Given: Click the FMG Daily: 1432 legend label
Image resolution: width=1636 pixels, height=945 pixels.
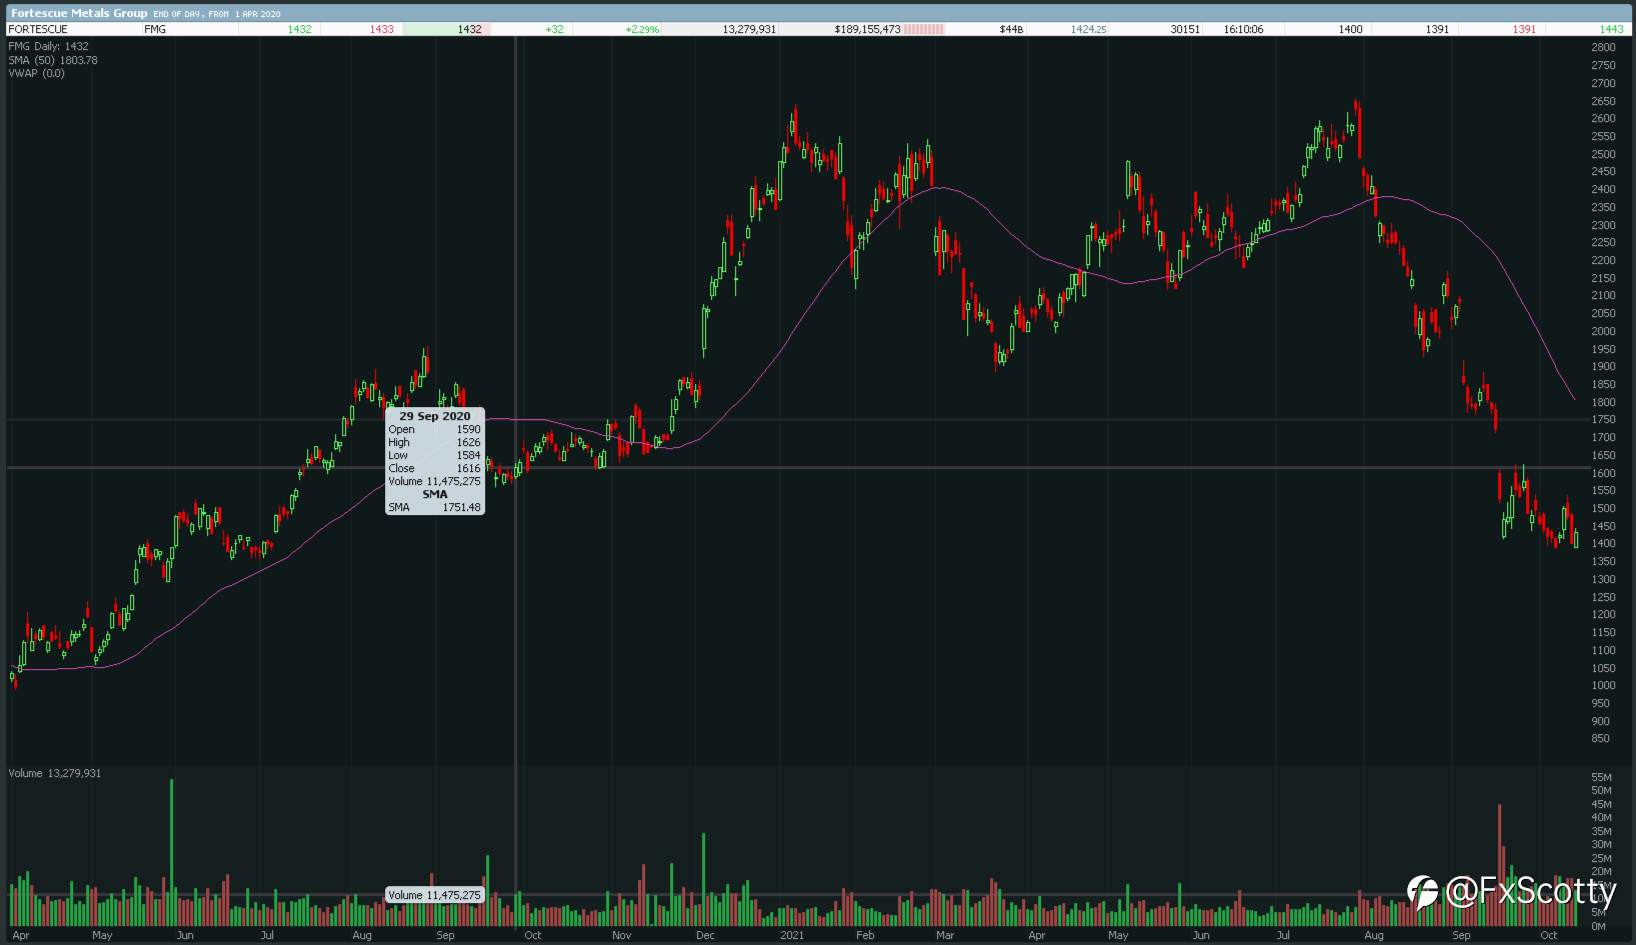Looking at the screenshot, I should pyautogui.click(x=48, y=46).
